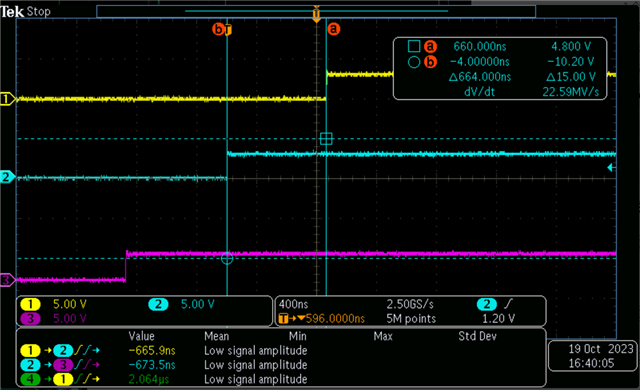Click the -665.9ns delay measurement value

(x=152, y=351)
